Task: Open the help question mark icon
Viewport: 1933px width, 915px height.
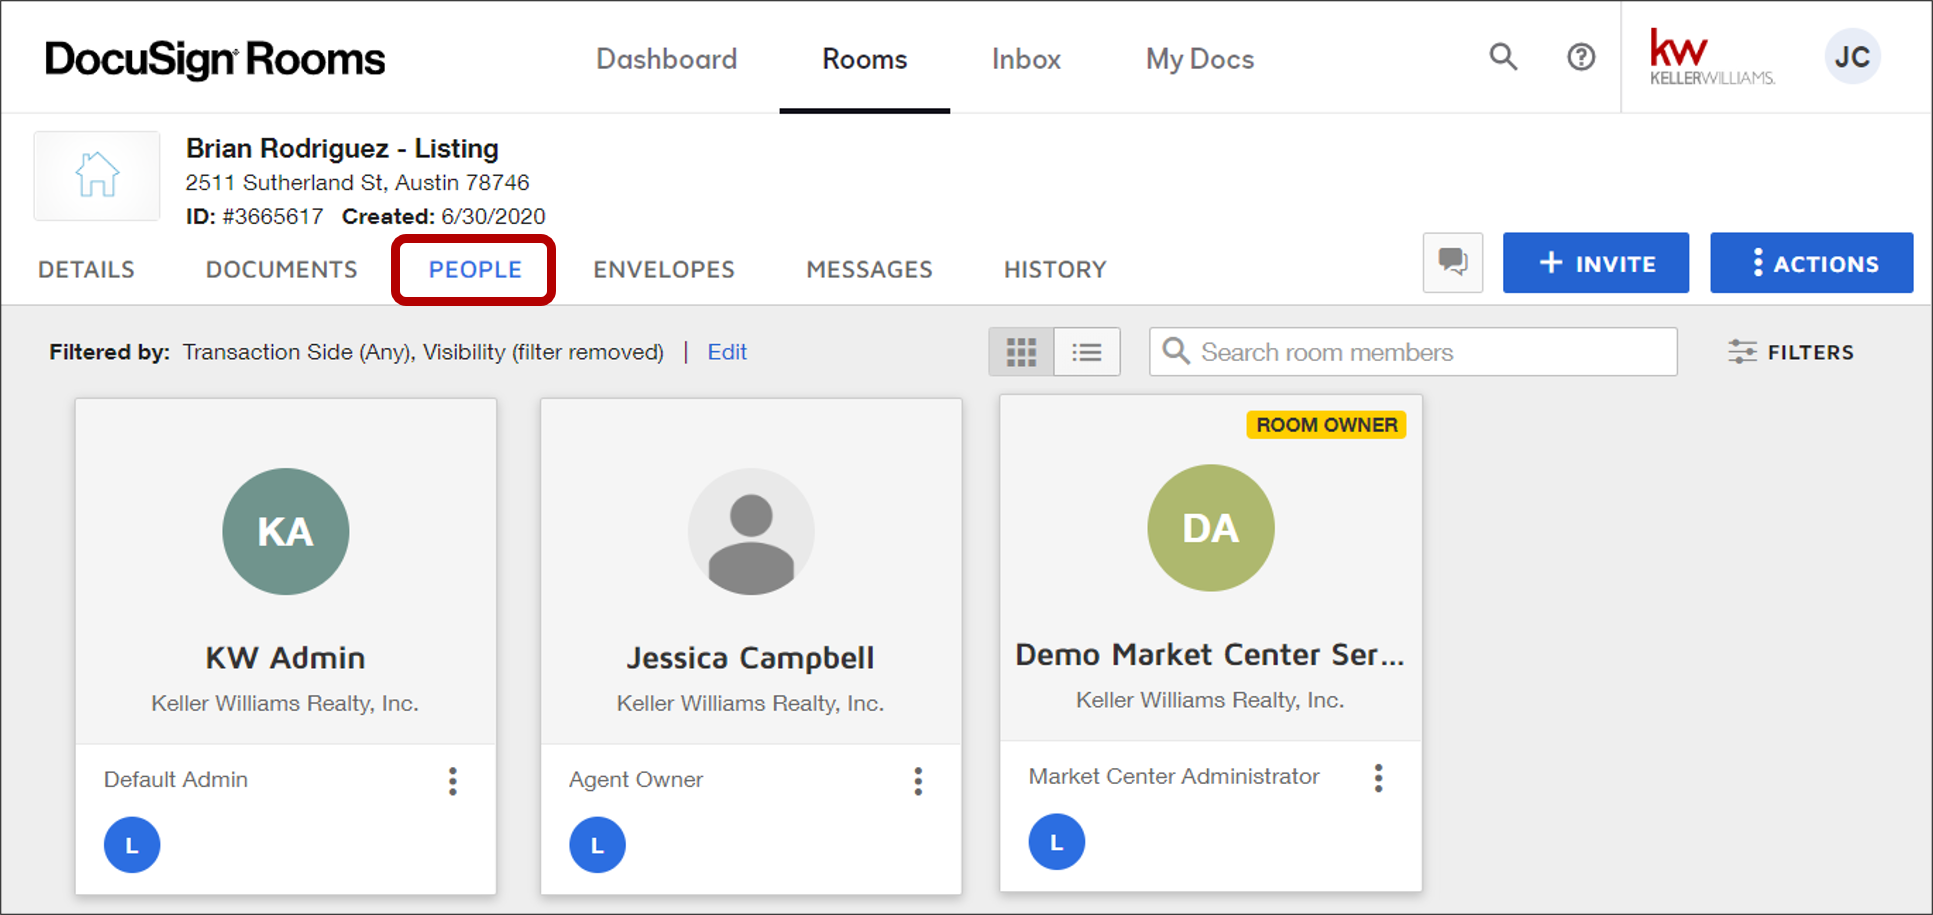Action: [1581, 57]
